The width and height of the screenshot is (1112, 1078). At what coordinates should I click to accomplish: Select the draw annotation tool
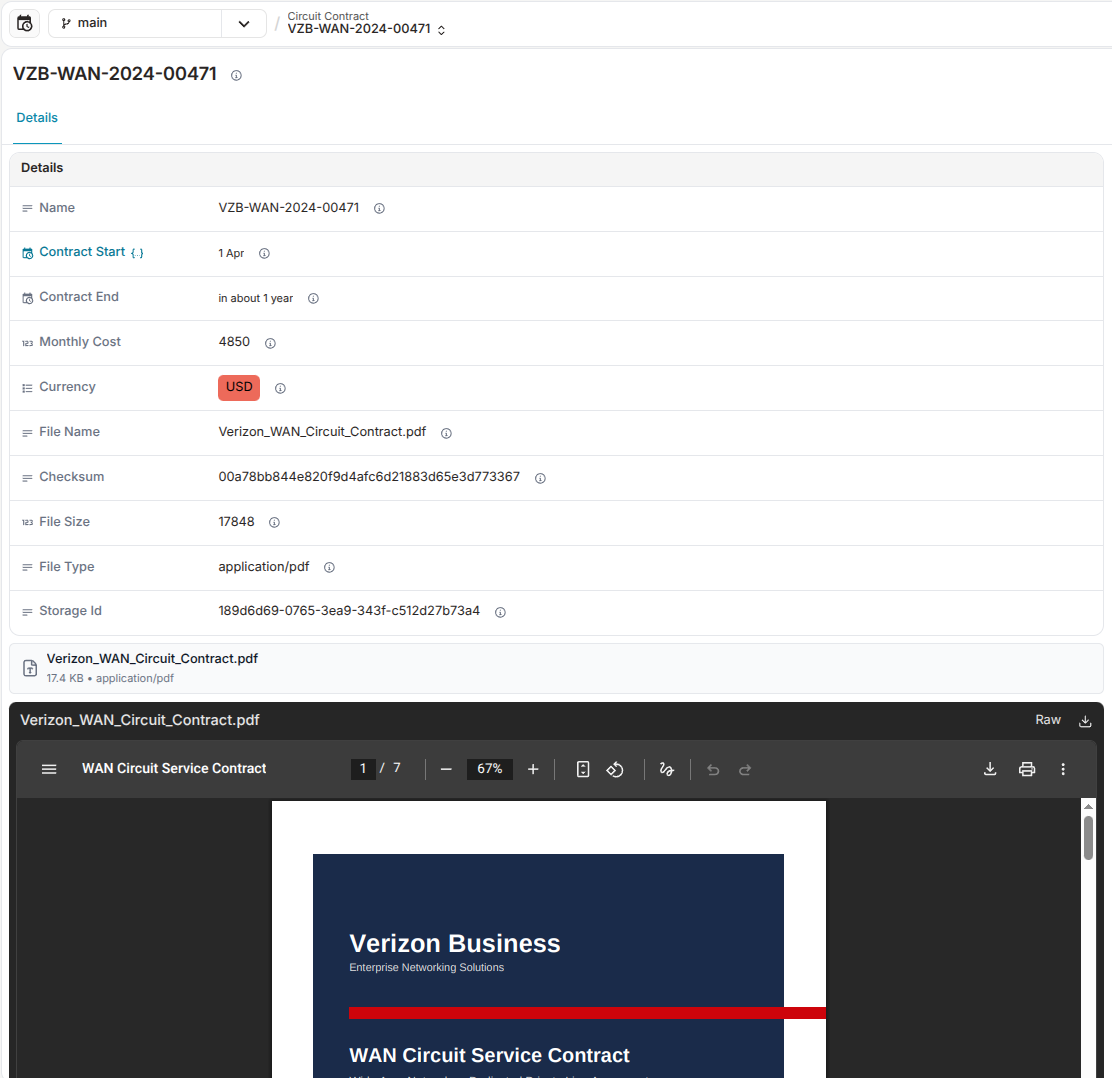[x=667, y=769]
